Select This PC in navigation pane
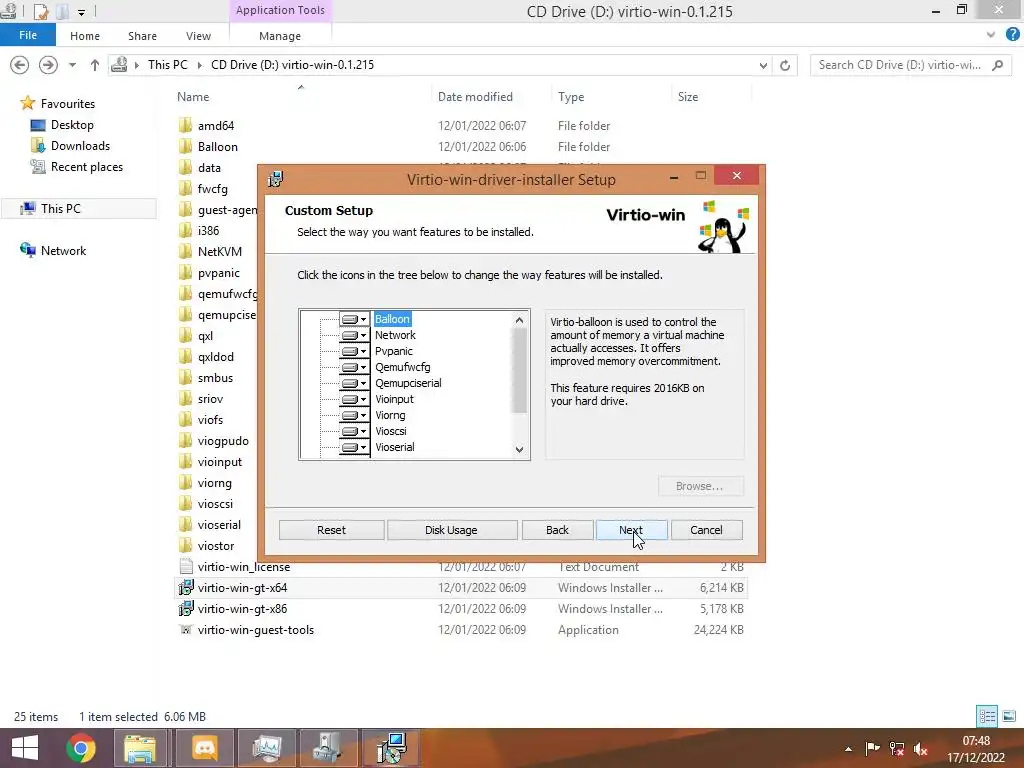 coord(61,208)
